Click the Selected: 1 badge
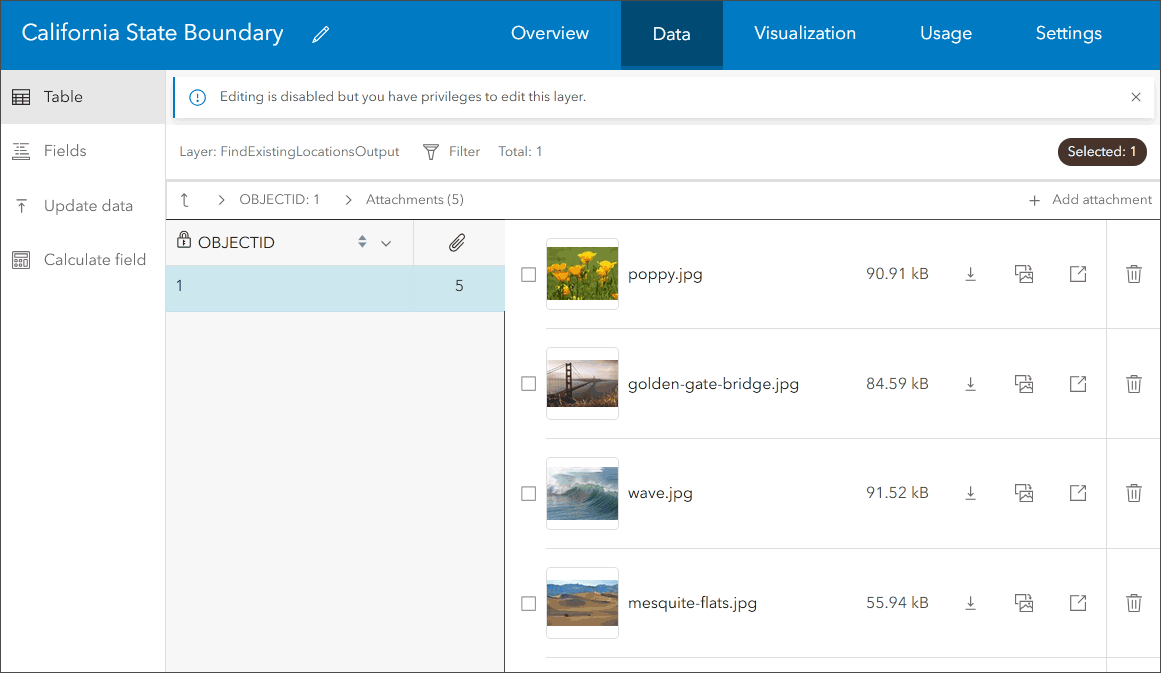Screen dimensions: 1161x673 click(x=1101, y=152)
